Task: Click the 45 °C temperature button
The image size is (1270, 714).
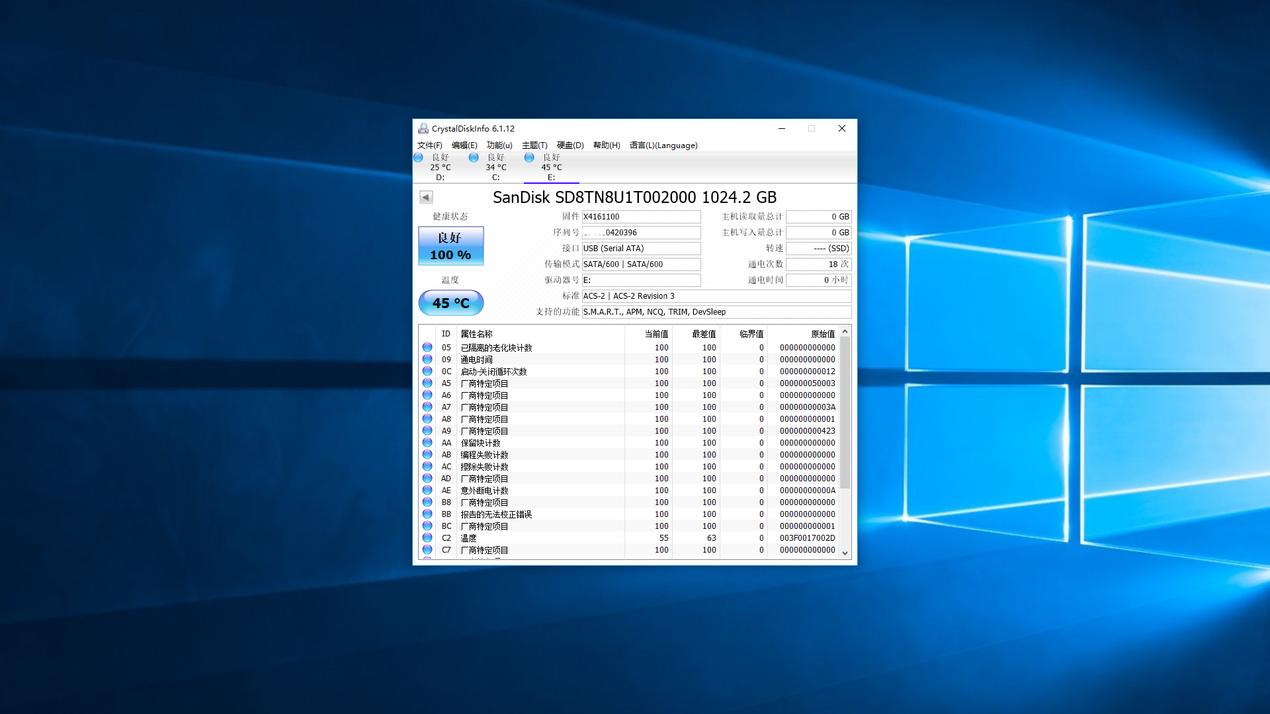Action: click(450, 303)
